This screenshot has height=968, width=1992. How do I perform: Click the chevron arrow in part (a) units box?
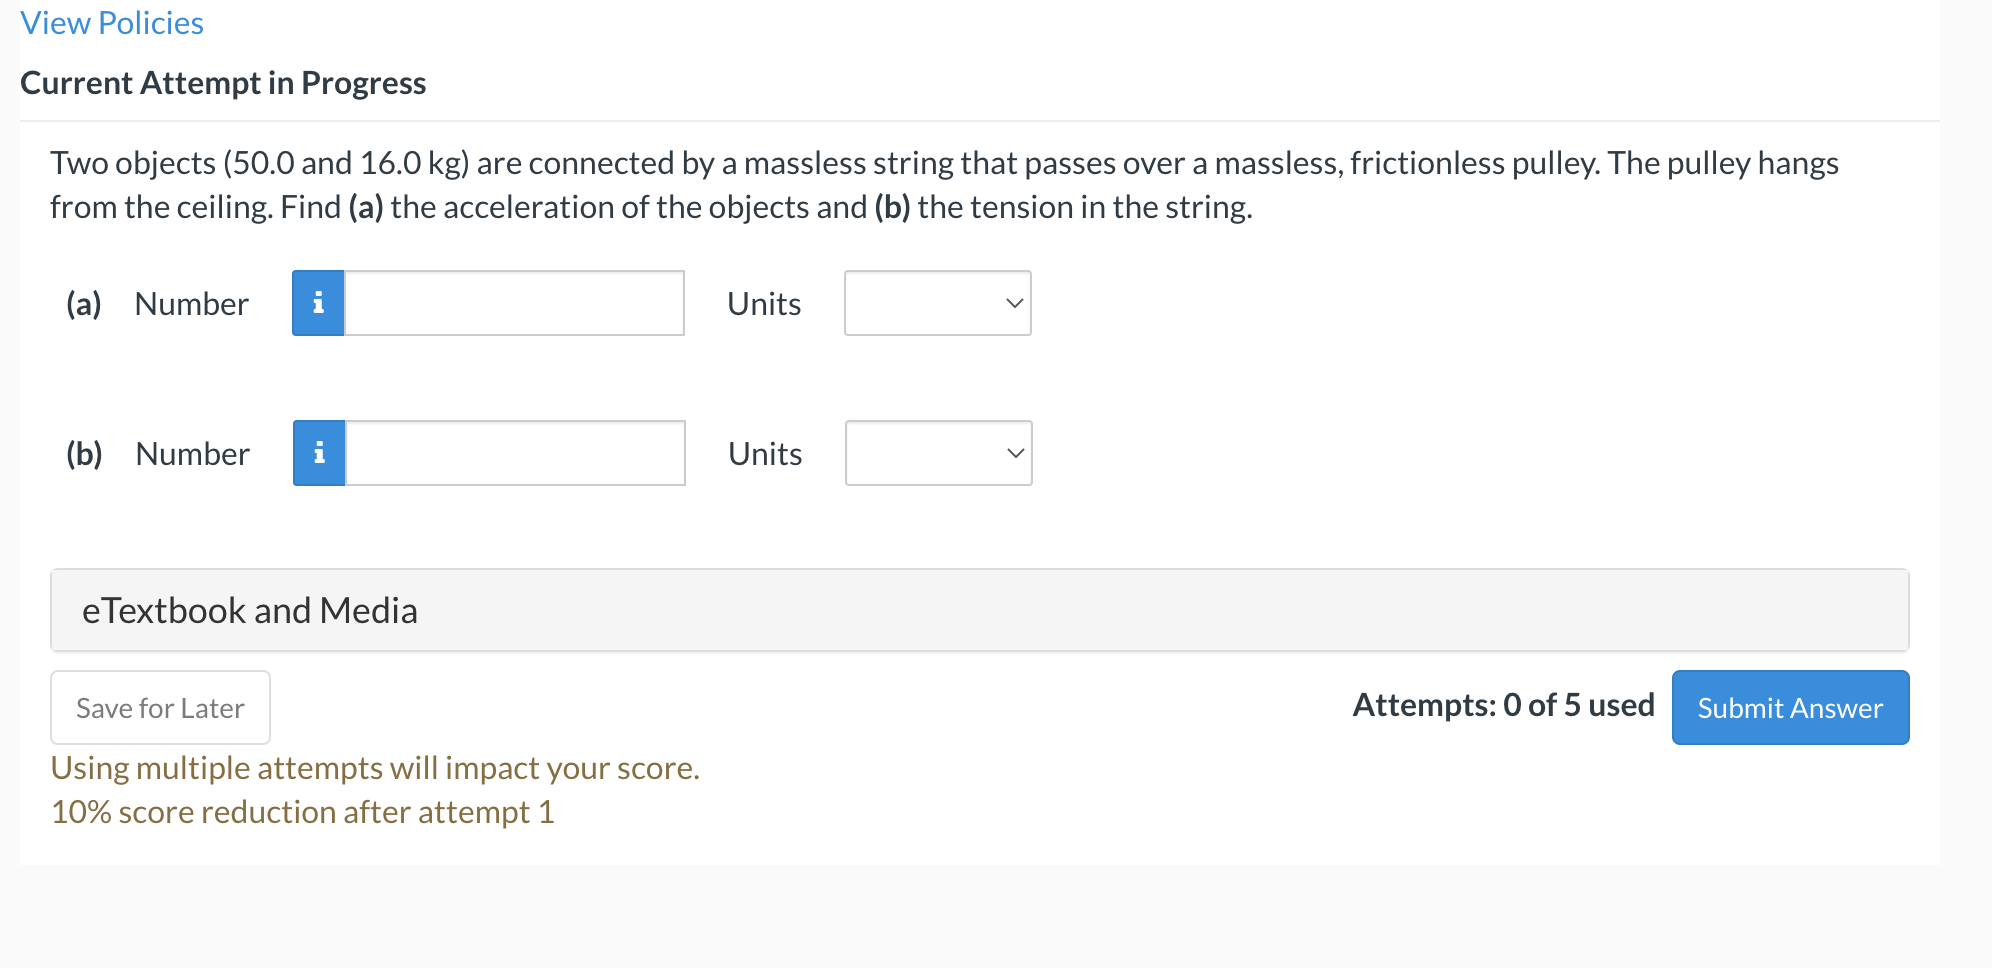(x=1014, y=303)
